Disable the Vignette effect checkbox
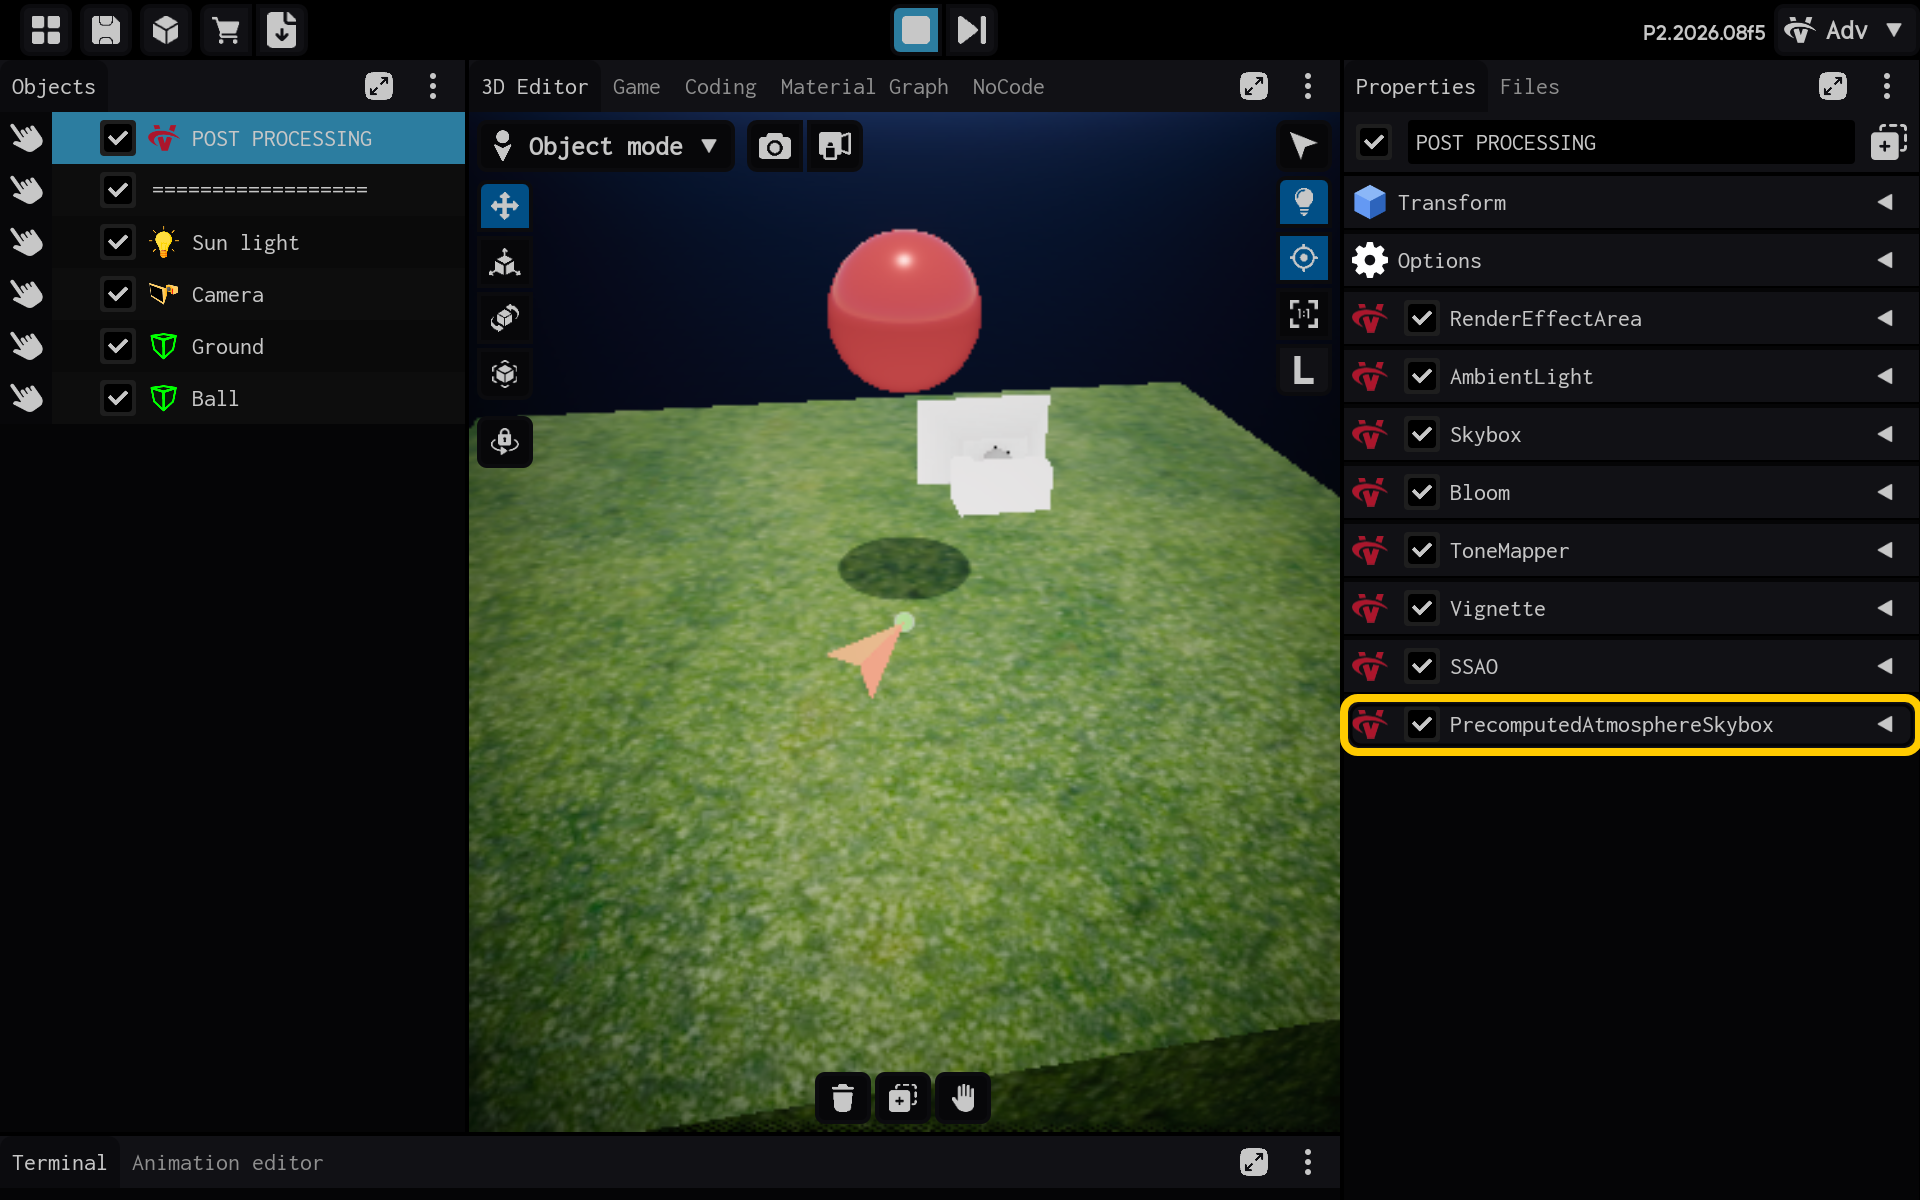 (1422, 608)
